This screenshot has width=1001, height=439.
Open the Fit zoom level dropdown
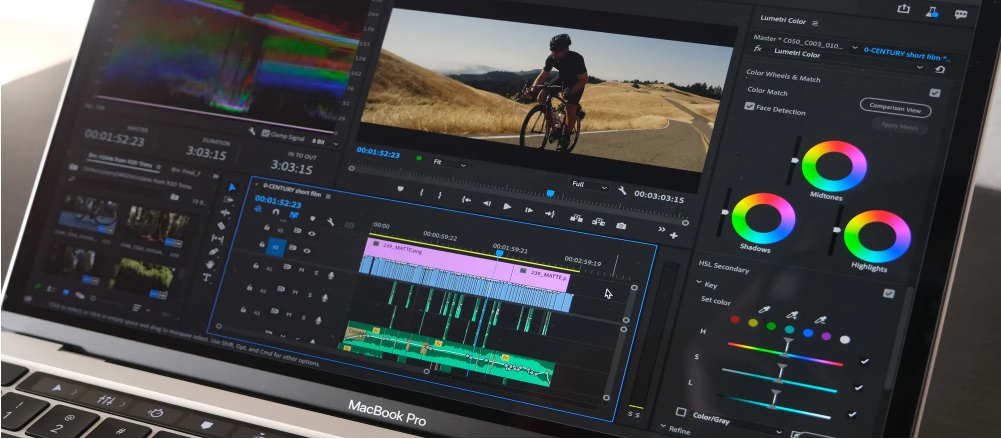pos(450,163)
